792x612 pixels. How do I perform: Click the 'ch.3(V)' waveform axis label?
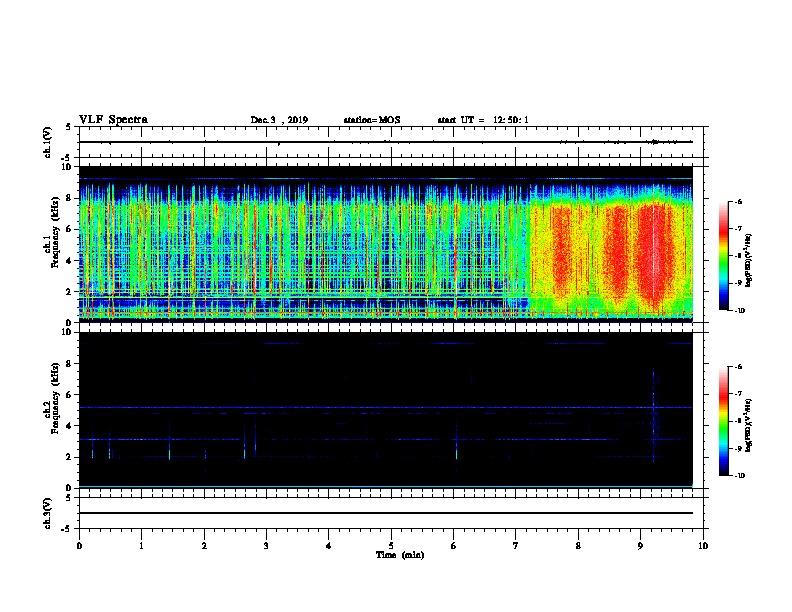click(x=47, y=513)
